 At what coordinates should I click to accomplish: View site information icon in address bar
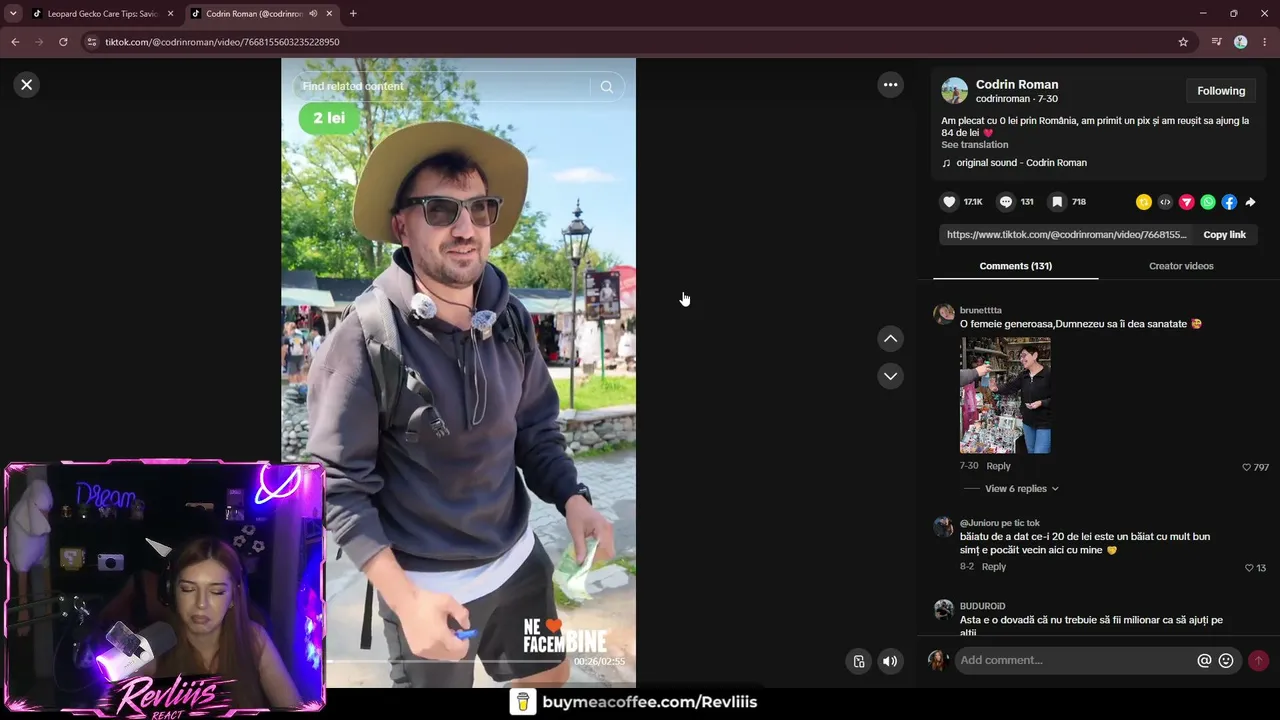pyautogui.click(x=92, y=42)
